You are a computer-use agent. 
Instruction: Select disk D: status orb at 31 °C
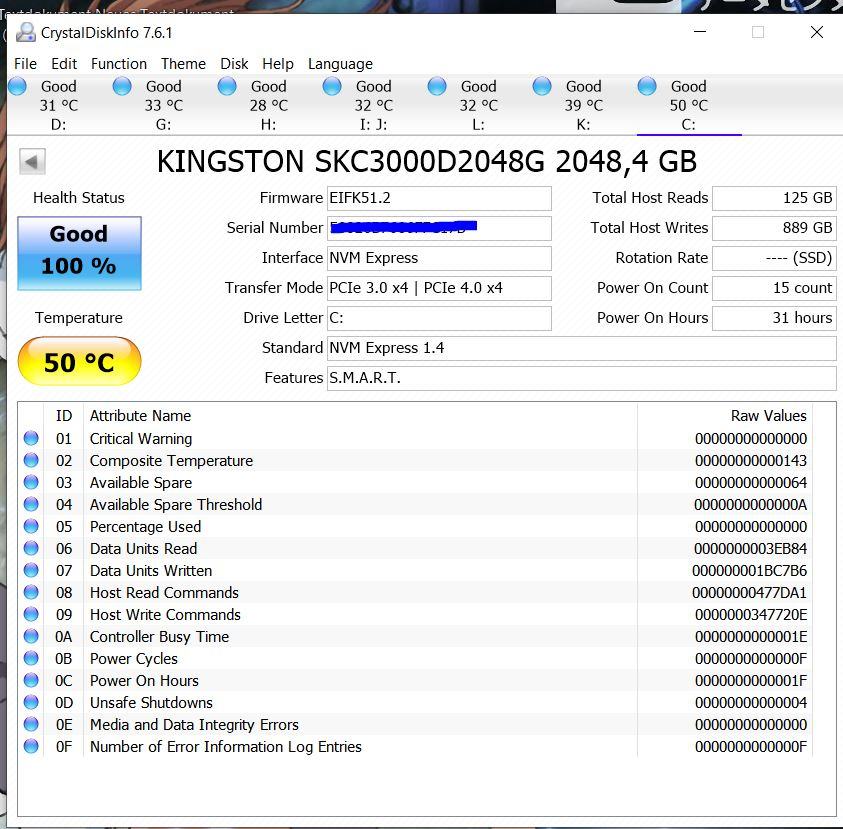coord(17,86)
